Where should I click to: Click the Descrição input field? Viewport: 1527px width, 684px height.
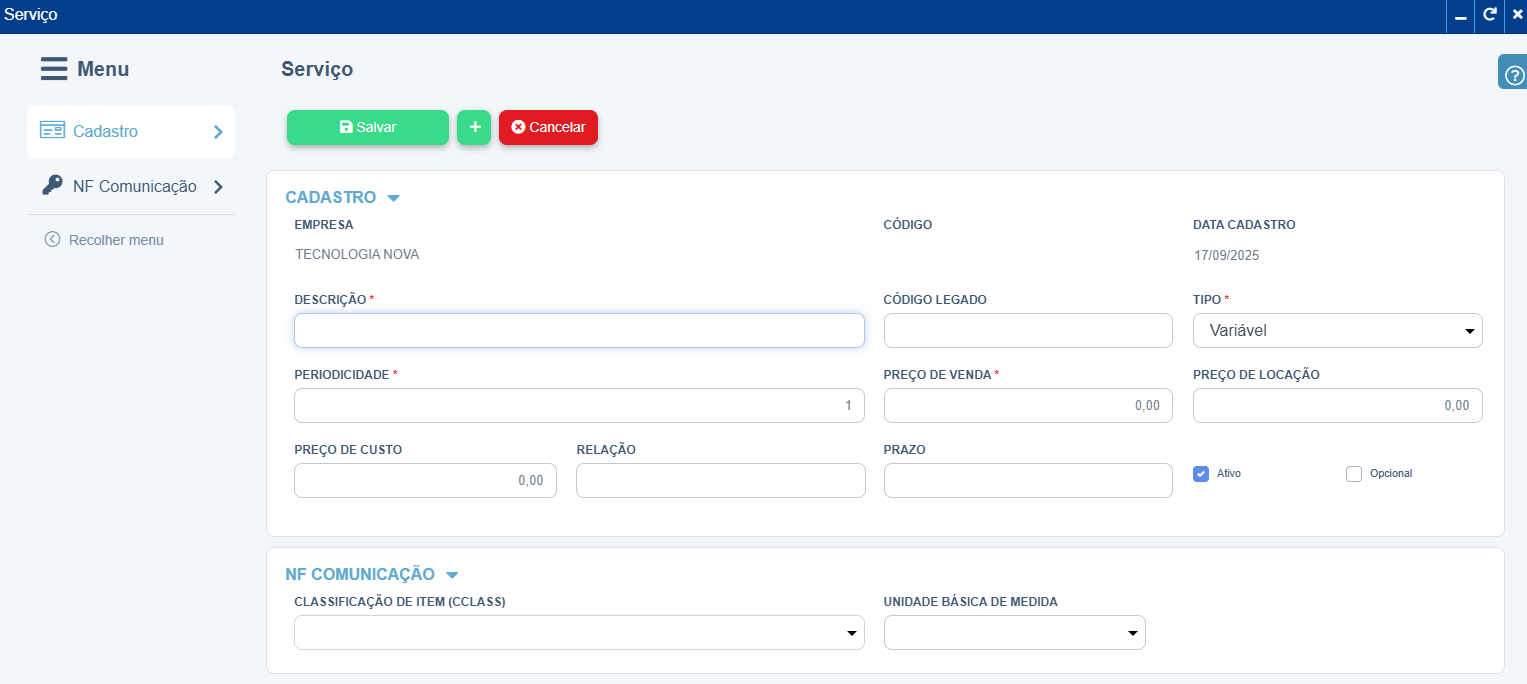(x=579, y=331)
